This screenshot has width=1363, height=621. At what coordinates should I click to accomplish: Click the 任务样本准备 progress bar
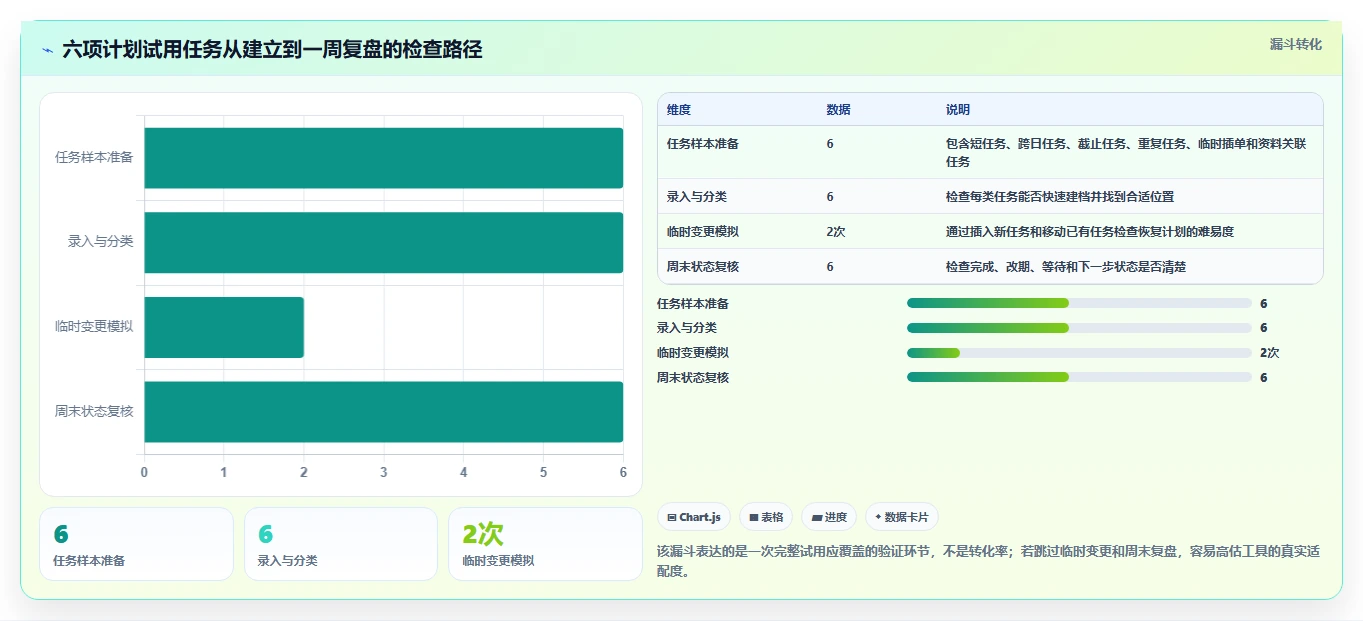tap(1079, 303)
